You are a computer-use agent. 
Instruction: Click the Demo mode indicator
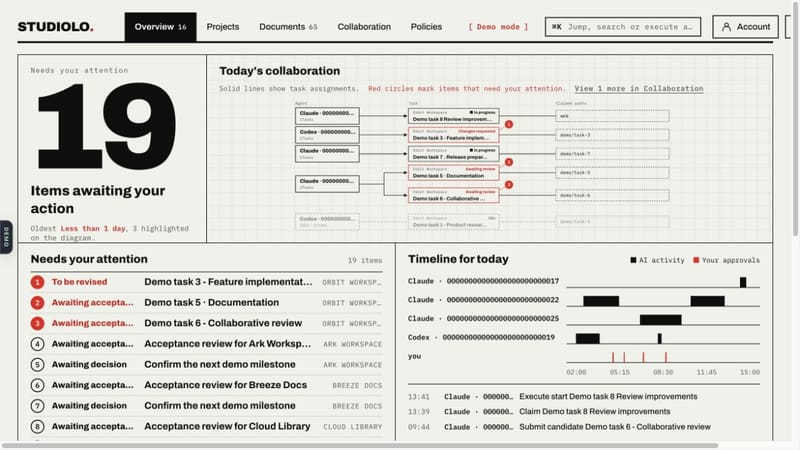498,27
